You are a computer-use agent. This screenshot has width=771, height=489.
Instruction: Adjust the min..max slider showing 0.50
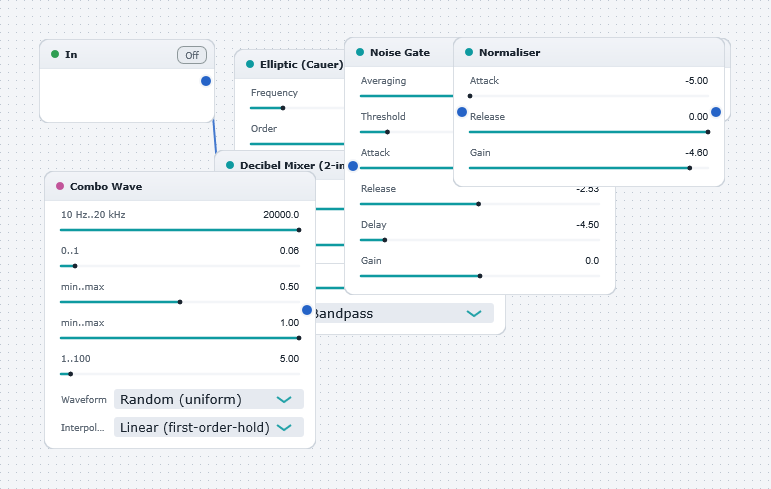pos(180,302)
